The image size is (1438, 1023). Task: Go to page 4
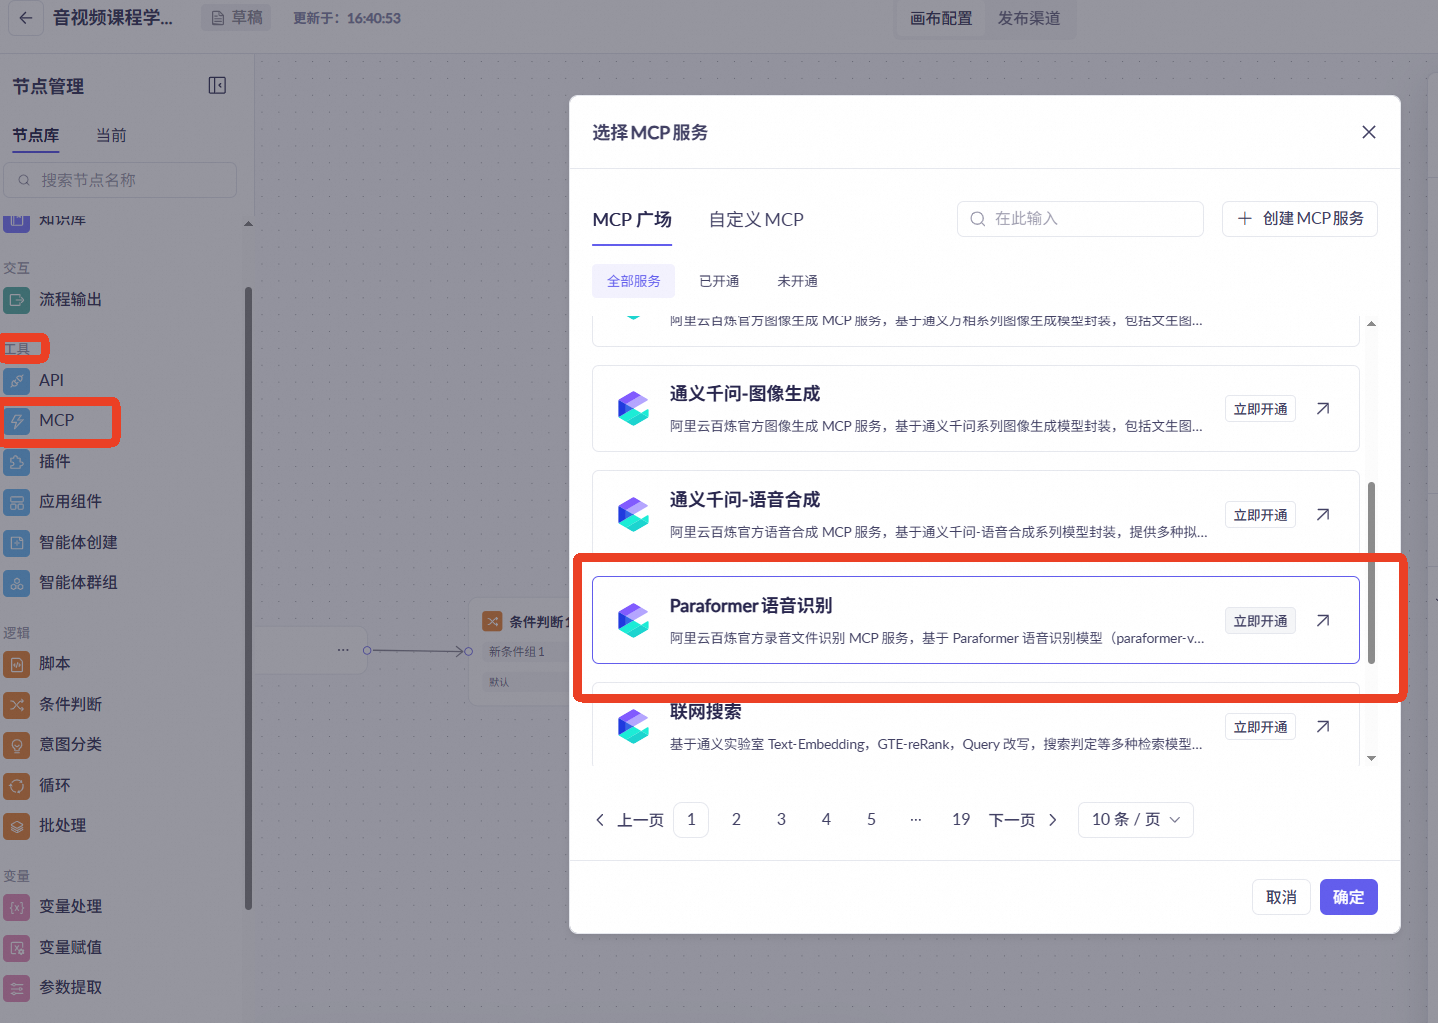[826, 820]
